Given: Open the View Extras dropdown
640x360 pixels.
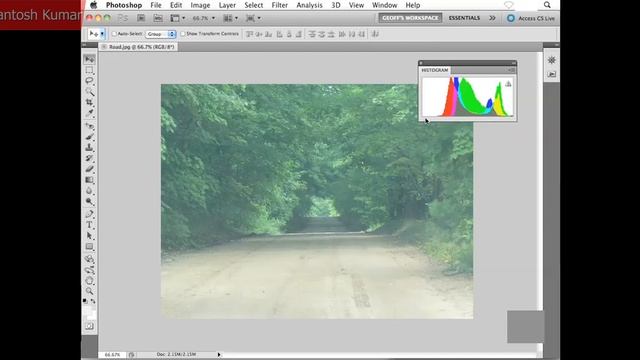Looking at the screenshot, I should pos(178,18).
